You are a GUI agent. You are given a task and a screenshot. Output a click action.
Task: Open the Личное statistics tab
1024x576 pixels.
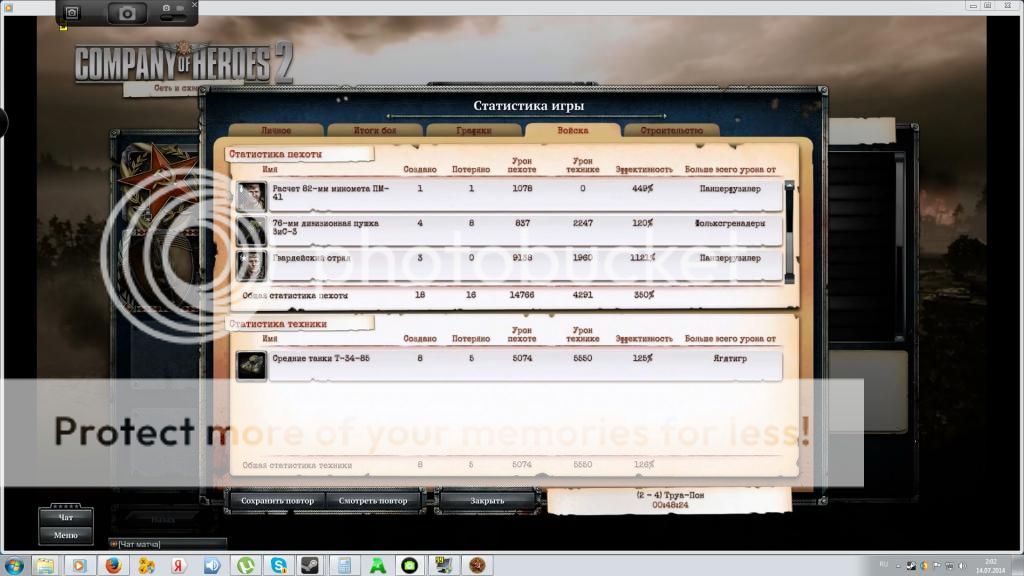tap(276, 130)
